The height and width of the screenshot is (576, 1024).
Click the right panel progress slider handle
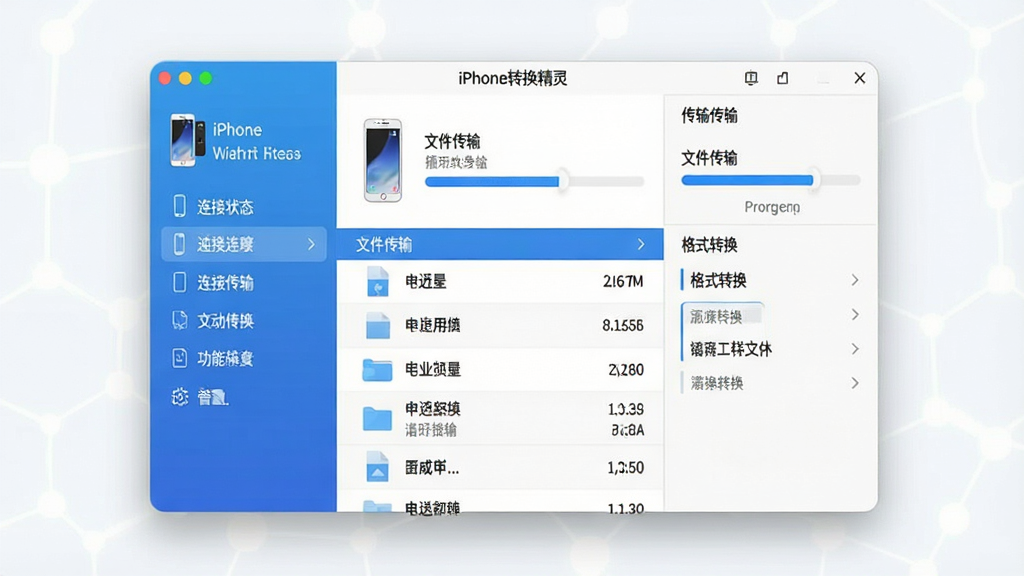tap(816, 180)
